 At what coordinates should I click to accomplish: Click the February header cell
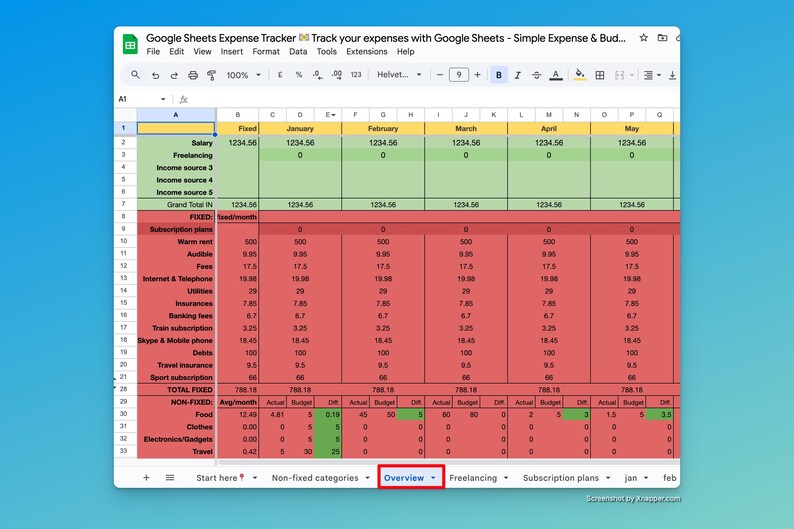tap(383, 129)
